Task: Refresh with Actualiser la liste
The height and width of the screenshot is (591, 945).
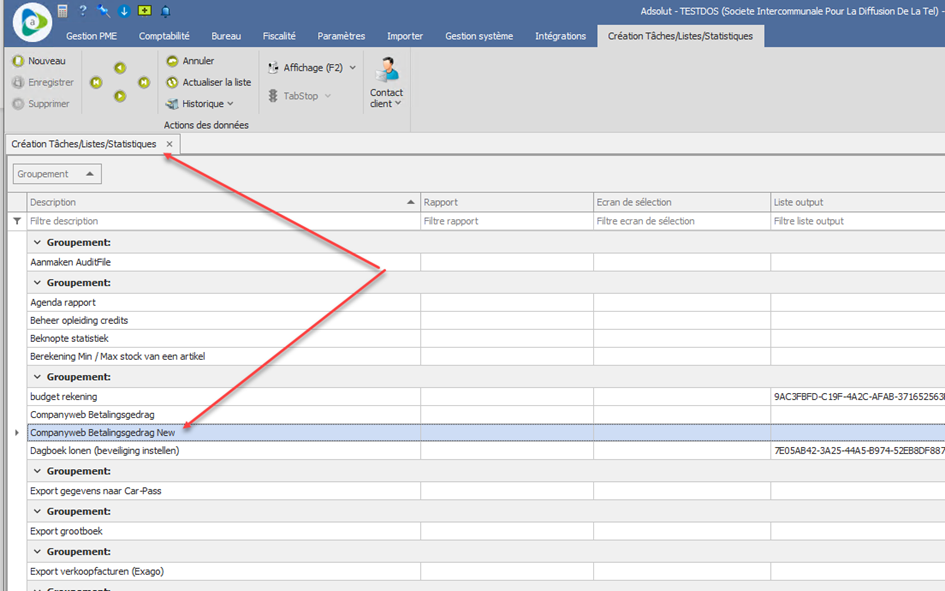Action: 209,83
